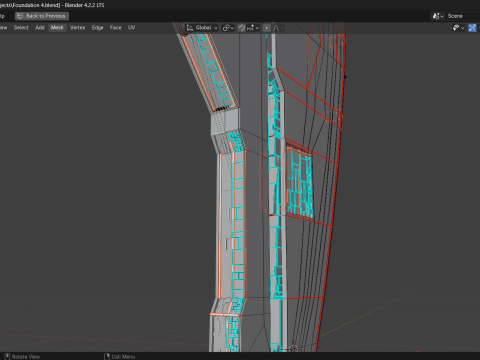The height and width of the screenshot is (360, 480).
Task: Open the Edge menu
Action: point(97,28)
